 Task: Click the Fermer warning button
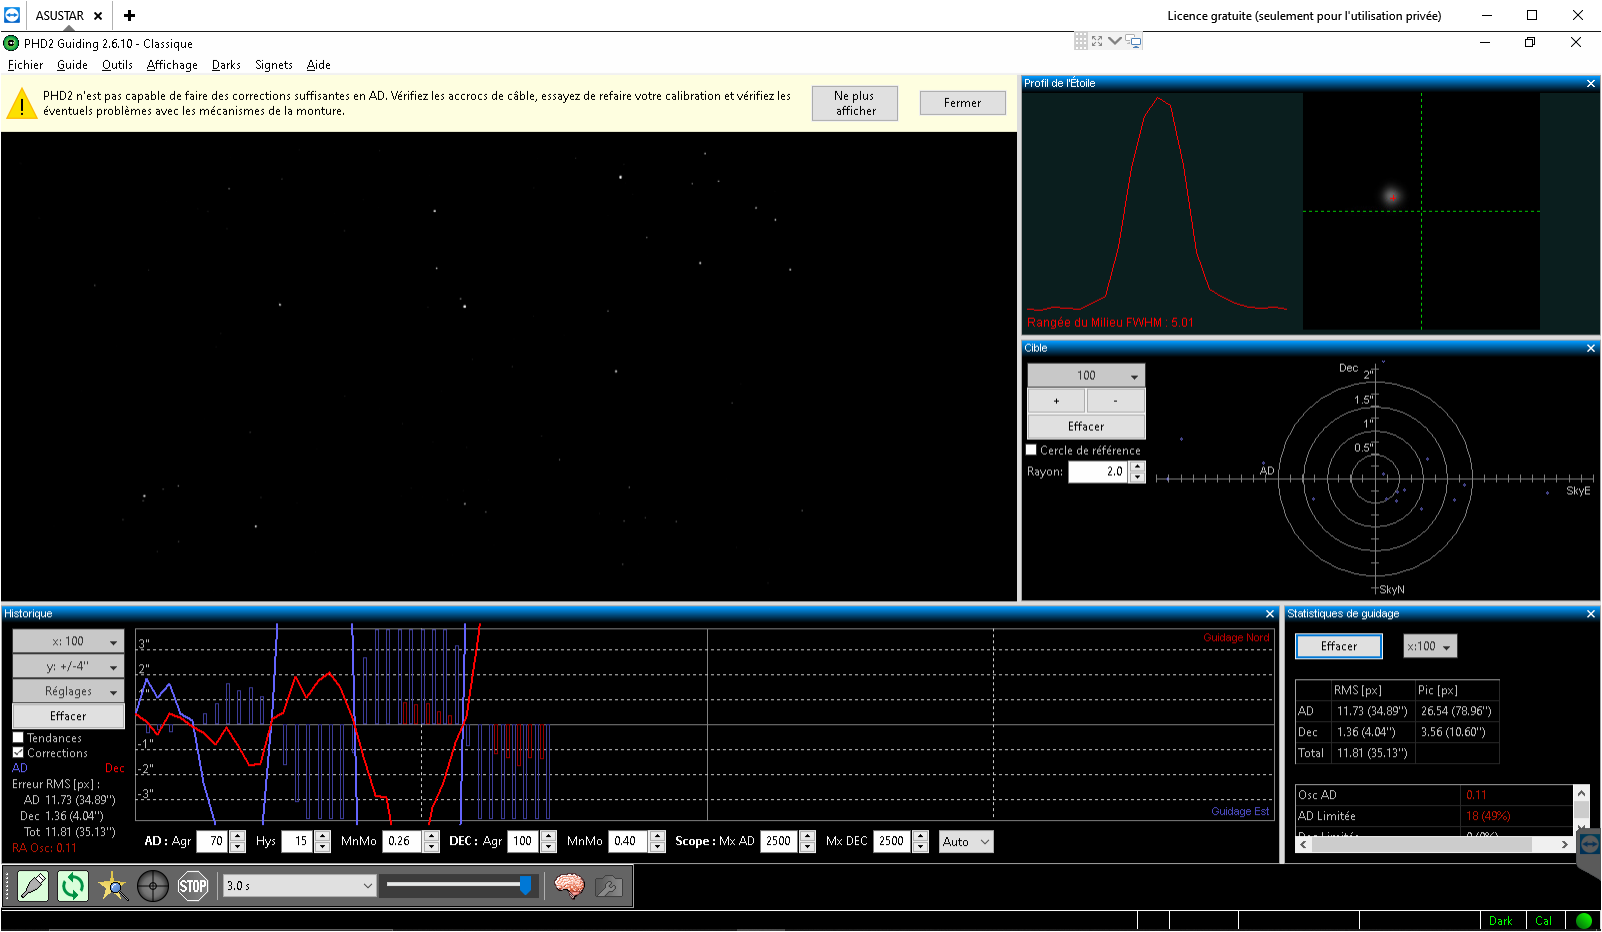point(962,103)
